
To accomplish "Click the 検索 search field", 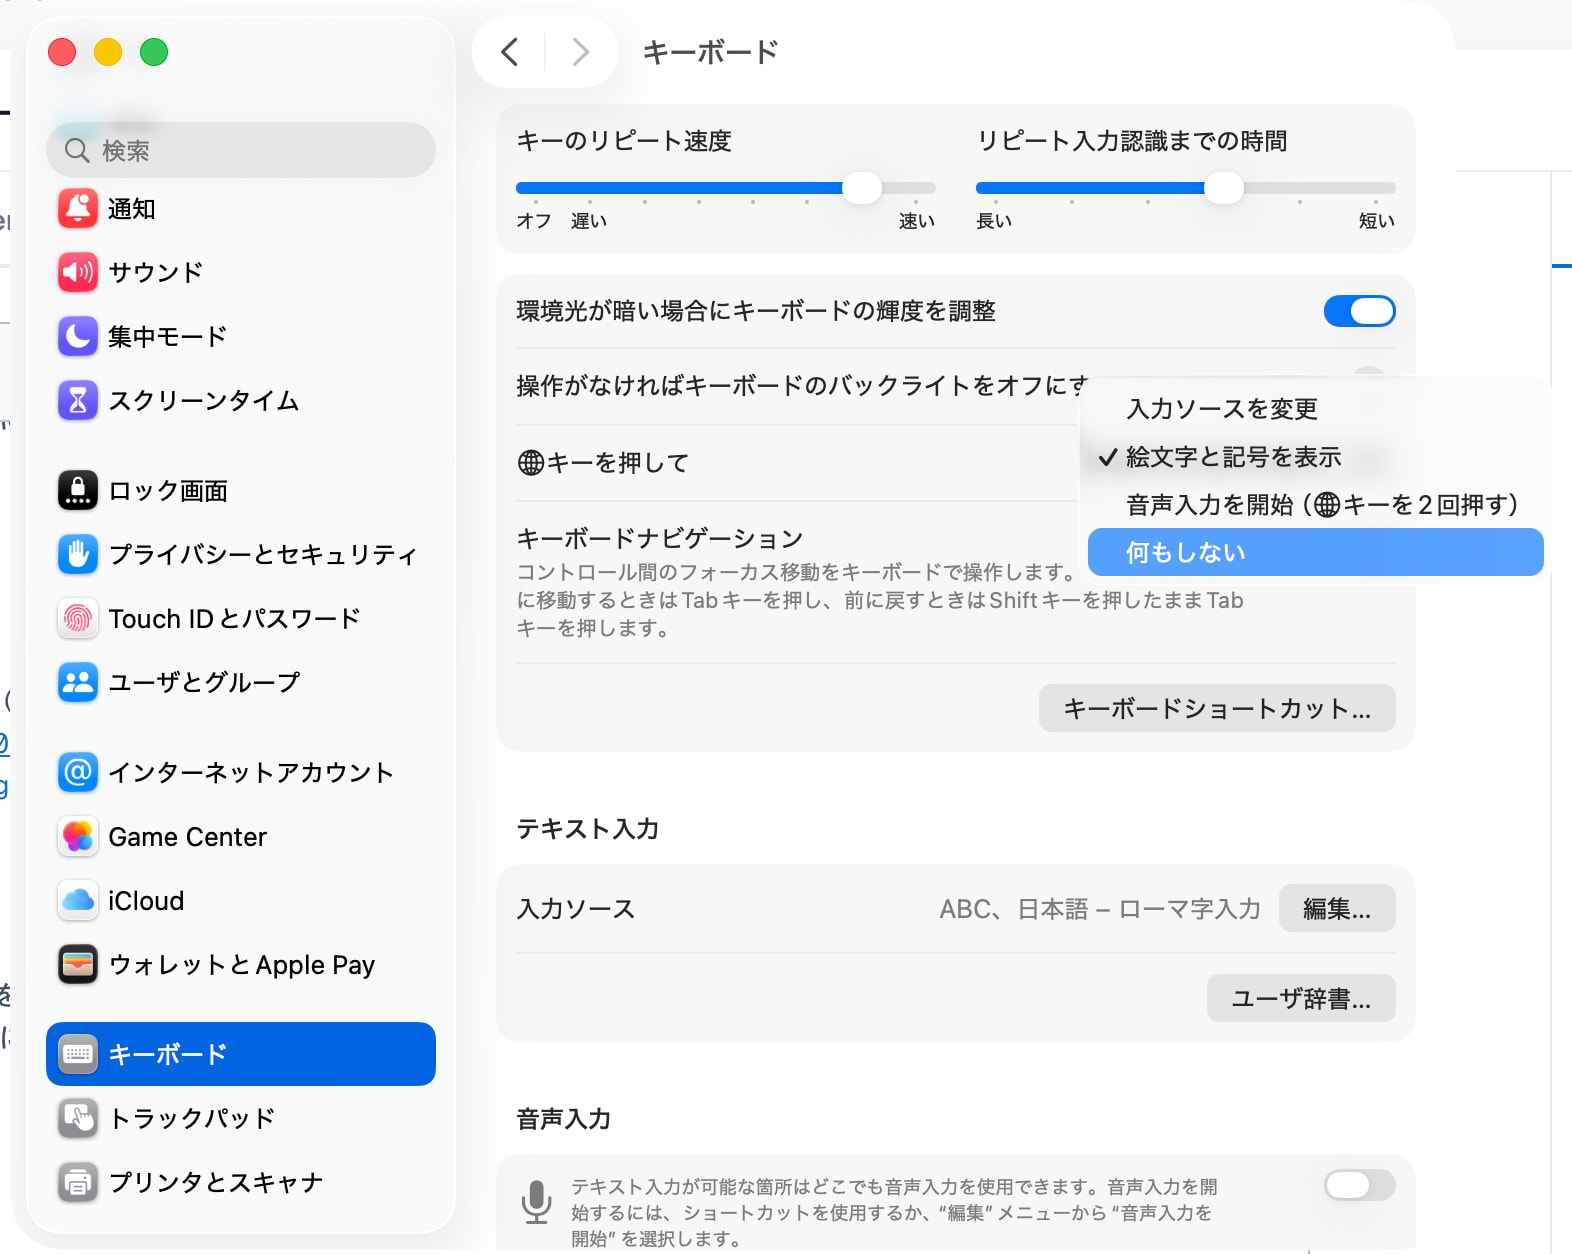I will 241,151.
